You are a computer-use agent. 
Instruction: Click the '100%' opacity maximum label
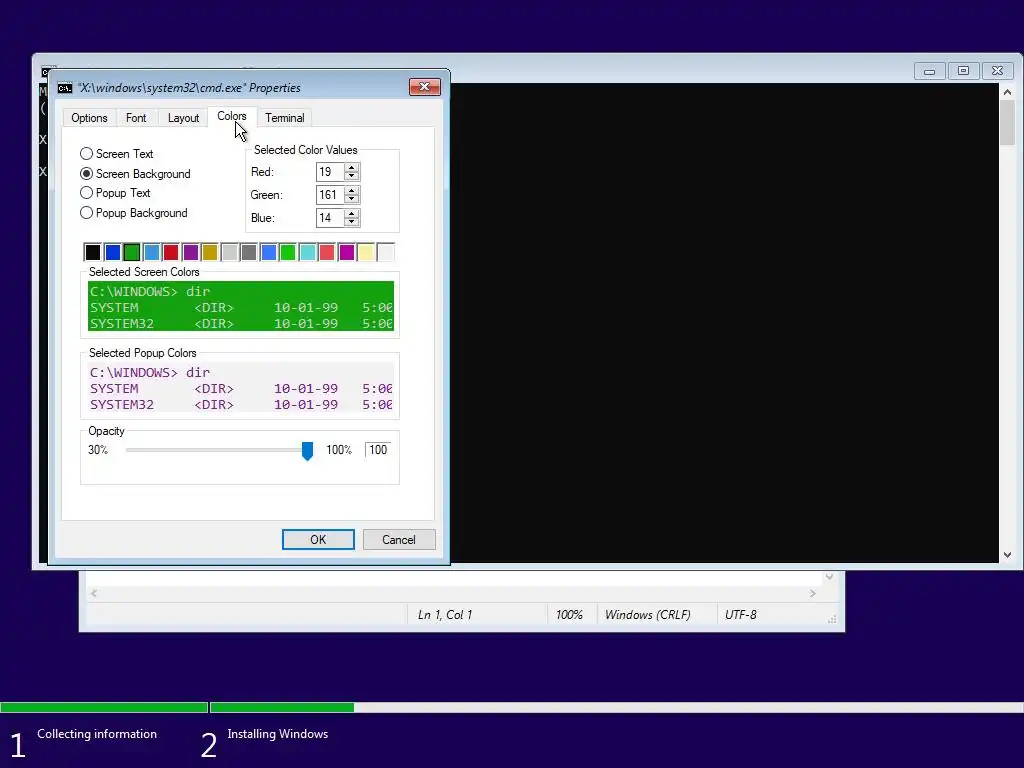tap(338, 450)
